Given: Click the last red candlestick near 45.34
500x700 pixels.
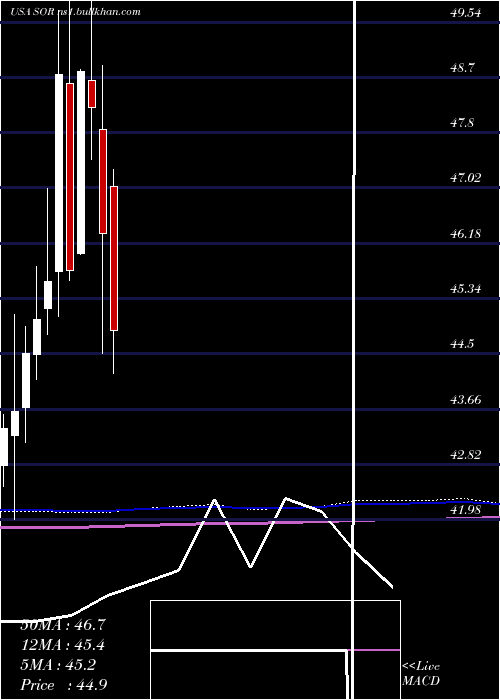Looking at the screenshot, I should pos(114,258).
